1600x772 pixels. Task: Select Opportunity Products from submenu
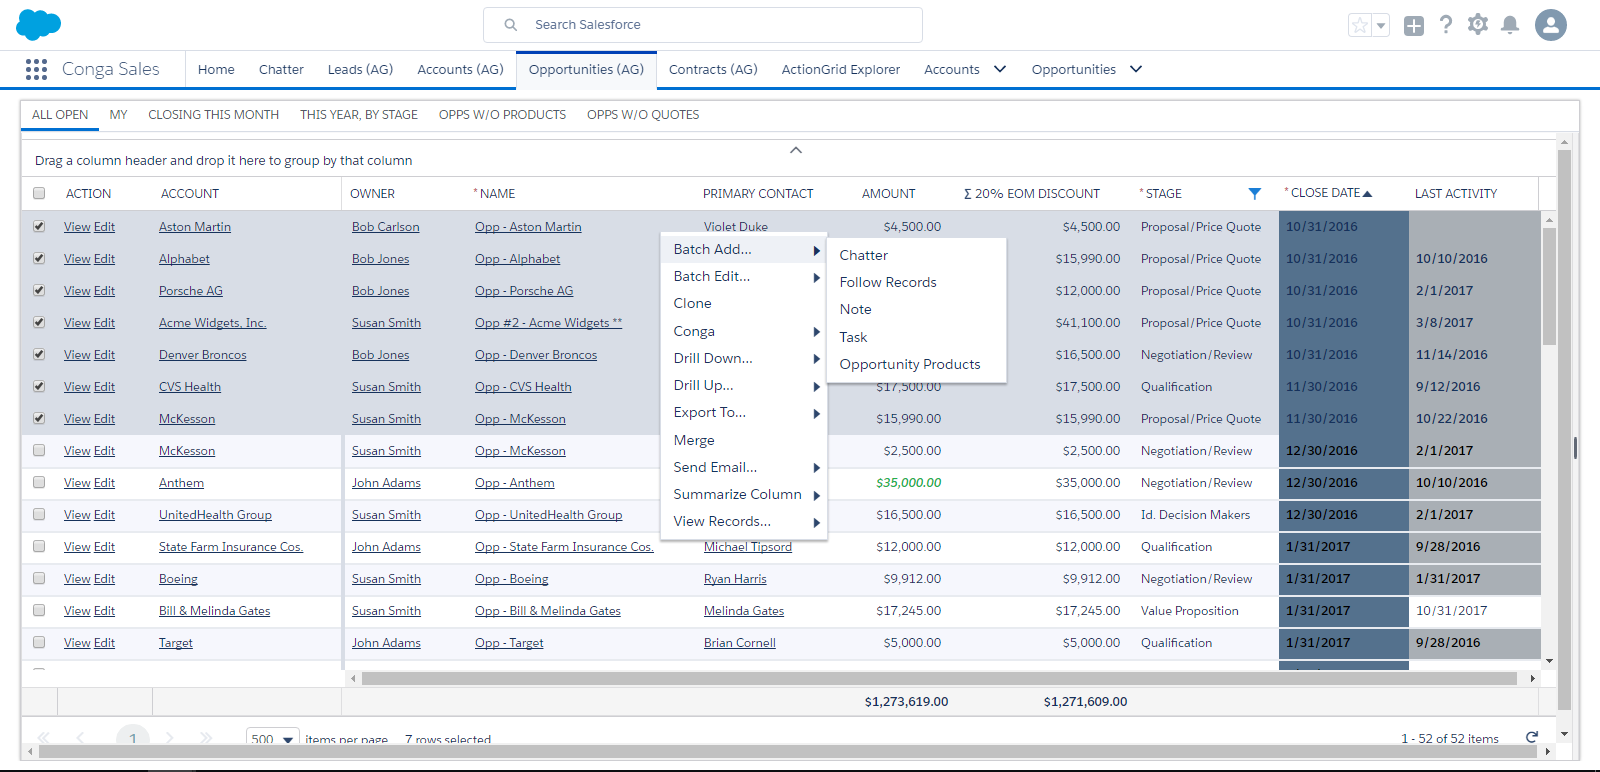pos(909,365)
